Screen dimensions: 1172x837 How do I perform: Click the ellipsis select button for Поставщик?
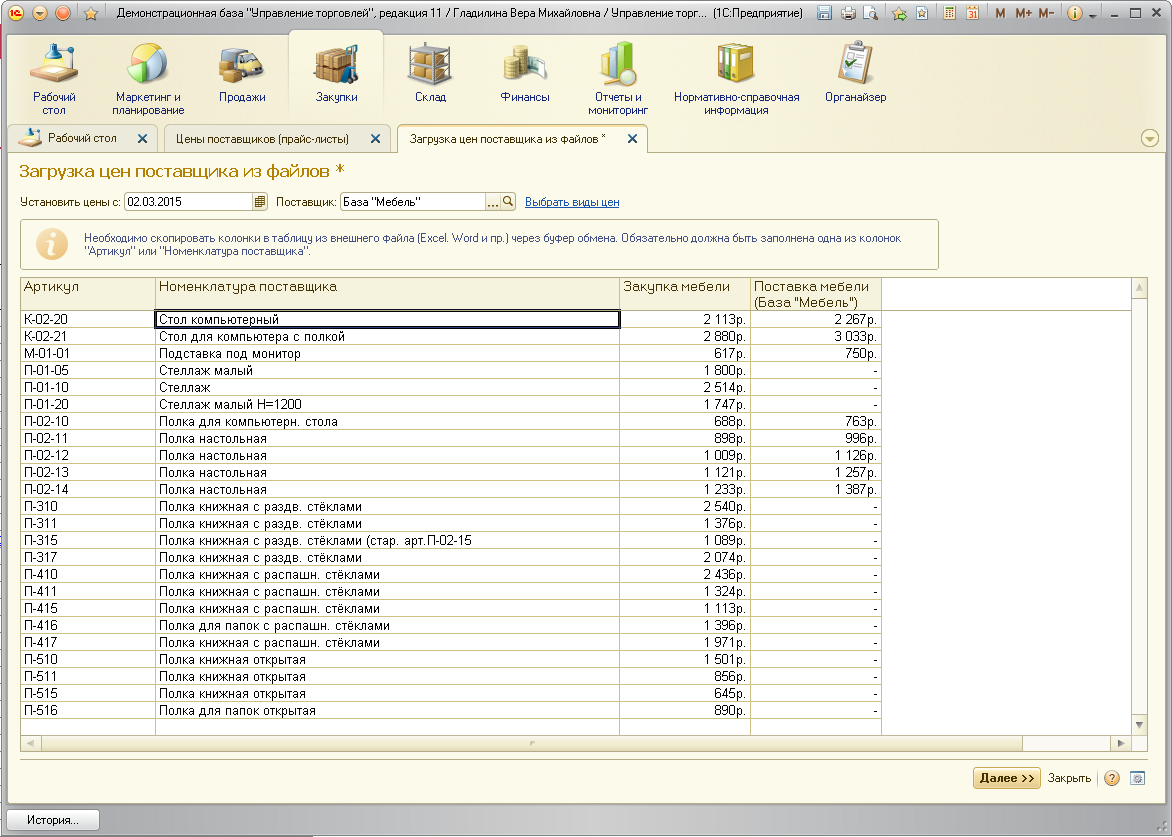(493, 202)
